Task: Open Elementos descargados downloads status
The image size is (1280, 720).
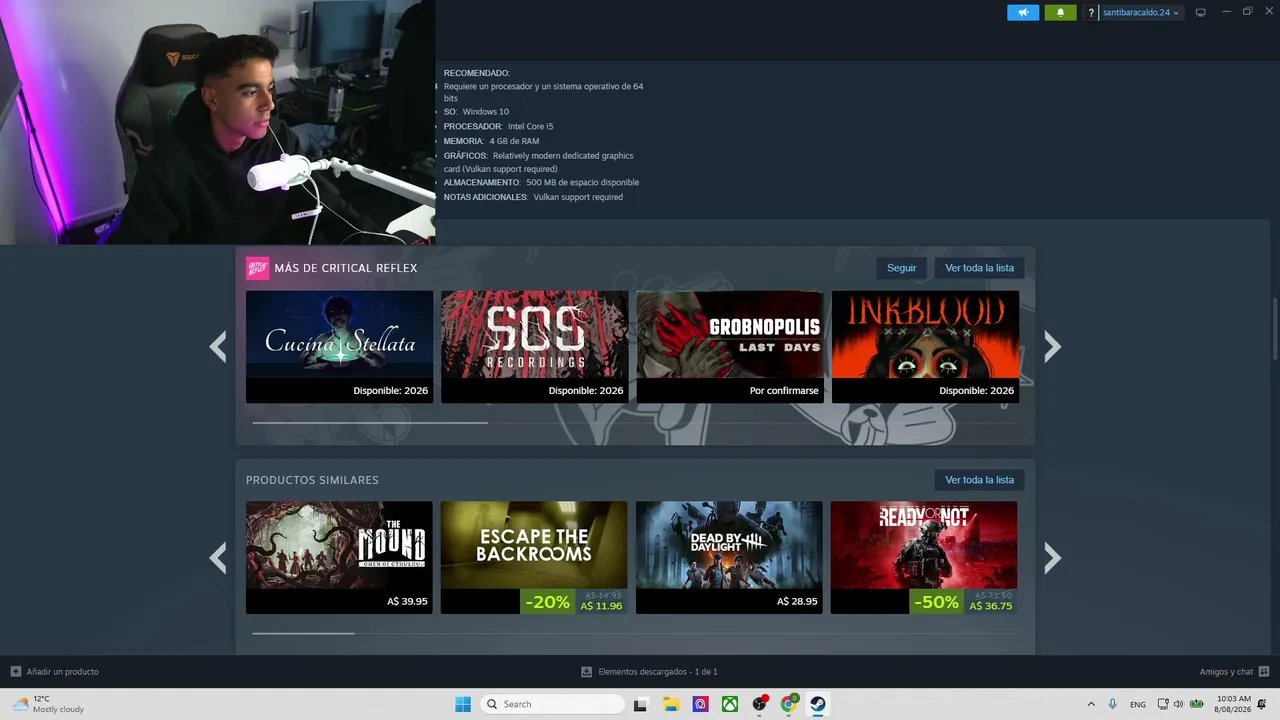Action: point(657,672)
